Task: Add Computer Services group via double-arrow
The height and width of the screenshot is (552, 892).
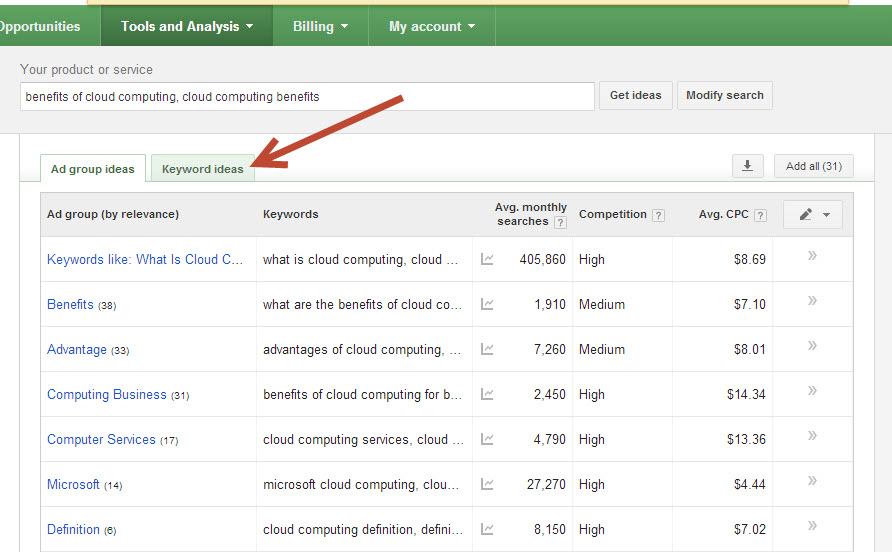Action: click(812, 435)
